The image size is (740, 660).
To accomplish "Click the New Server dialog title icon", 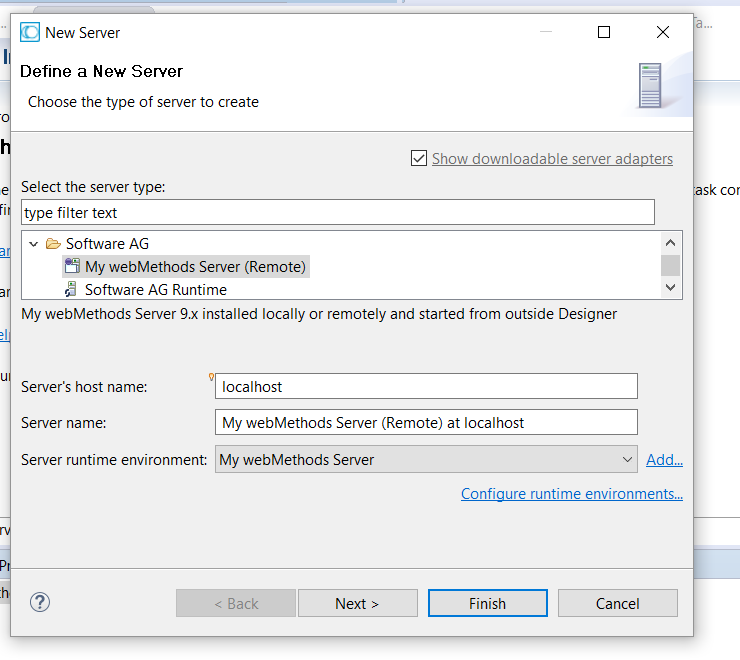I will tap(30, 32).
